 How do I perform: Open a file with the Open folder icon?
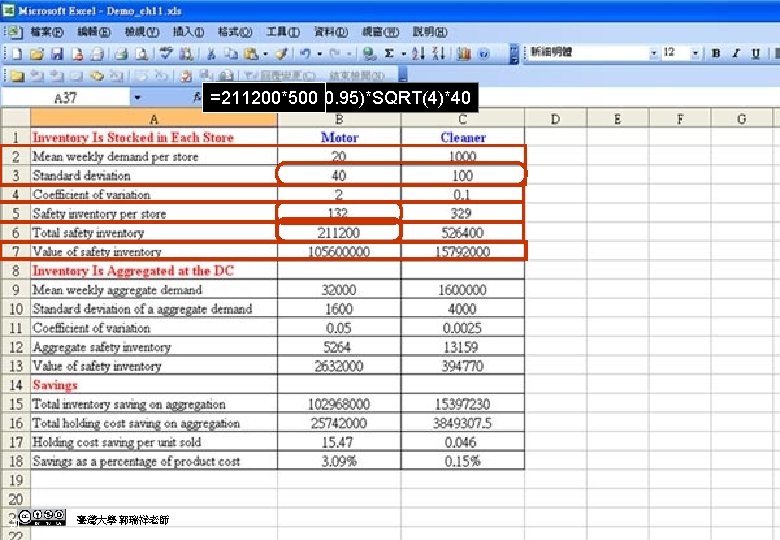(x=36, y=54)
